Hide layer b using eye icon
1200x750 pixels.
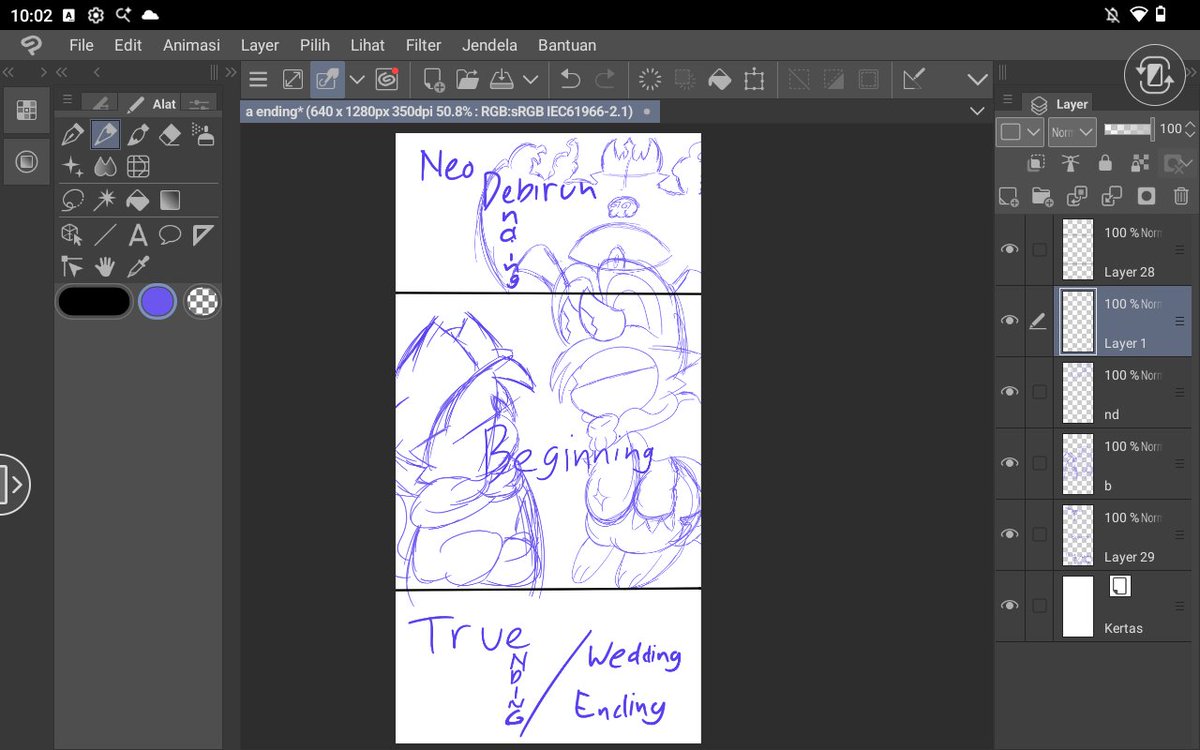(x=1010, y=463)
